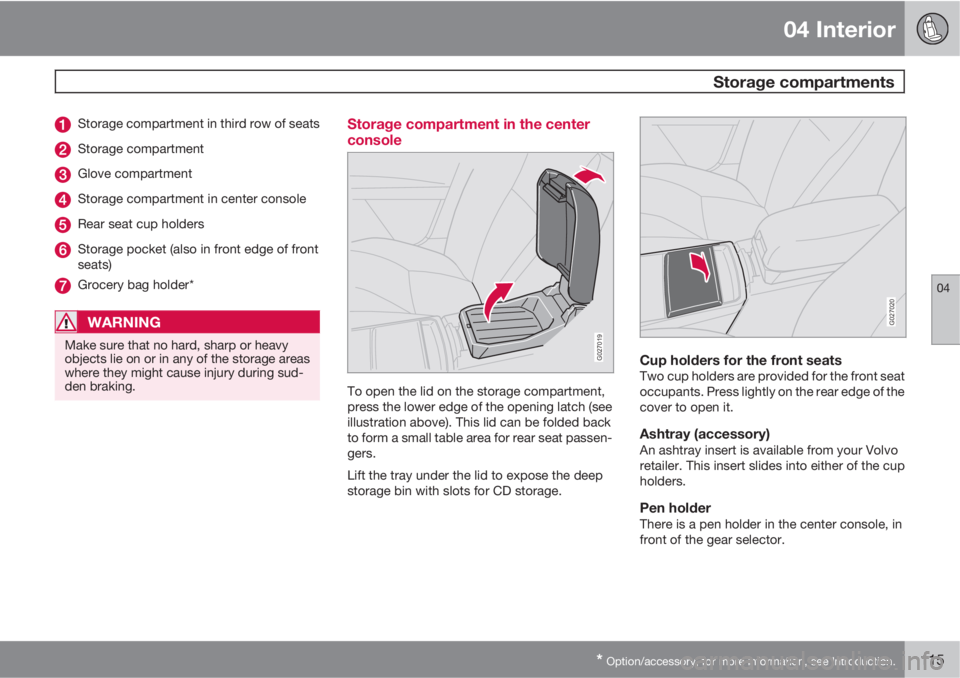960x678 pixels.
Task: Click the red number 5 bullet
Action: [x=62, y=225]
